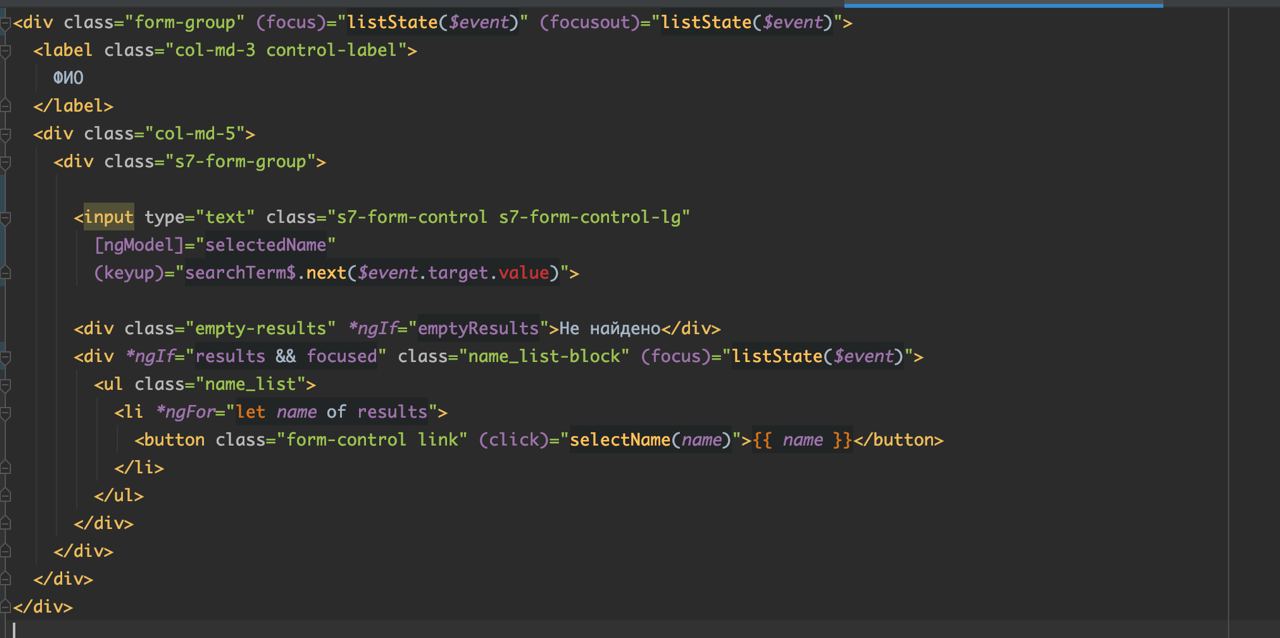
Task: Click the "s7-form-group" class value
Action: (240, 162)
